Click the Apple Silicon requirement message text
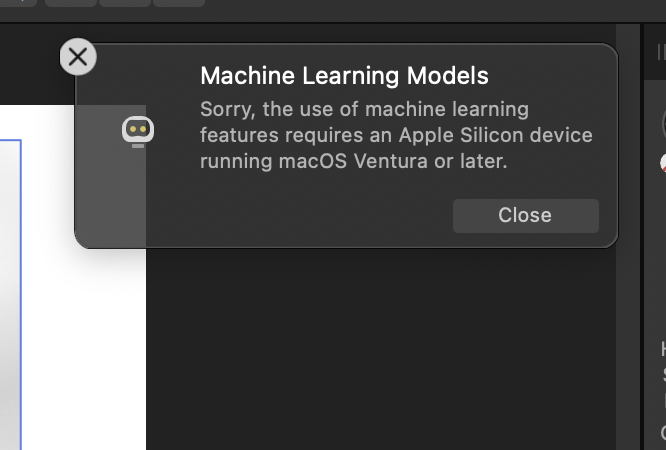 pos(396,135)
